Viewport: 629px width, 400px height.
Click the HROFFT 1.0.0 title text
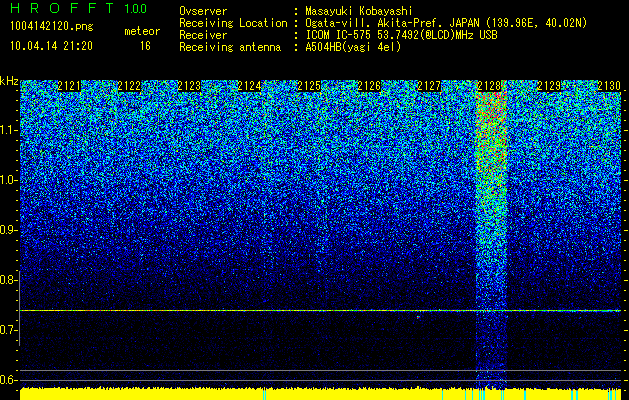point(79,8)
